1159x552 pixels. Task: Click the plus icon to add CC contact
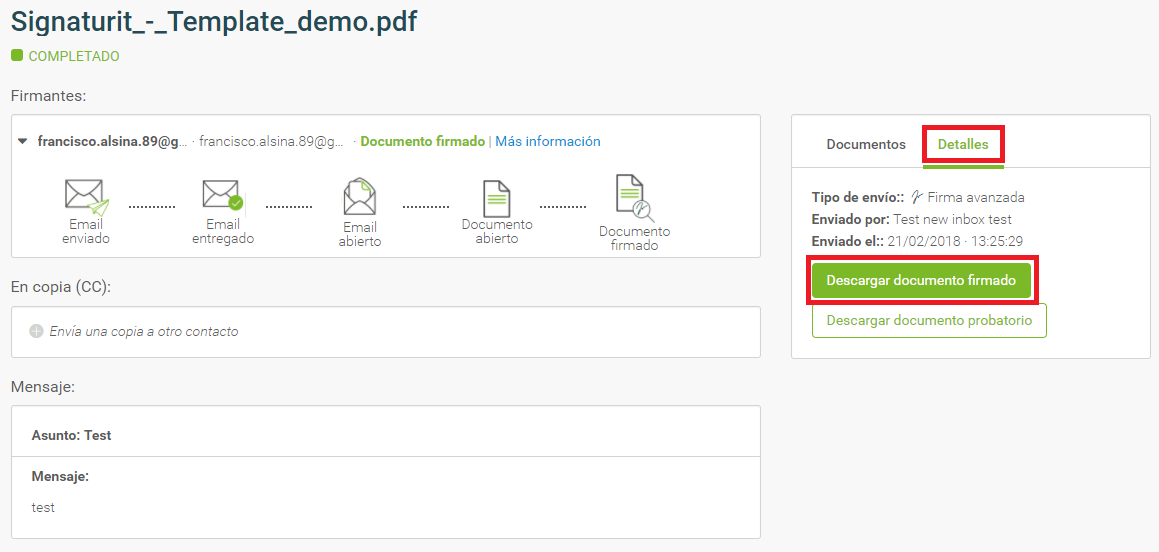click(x=36, y=332)
